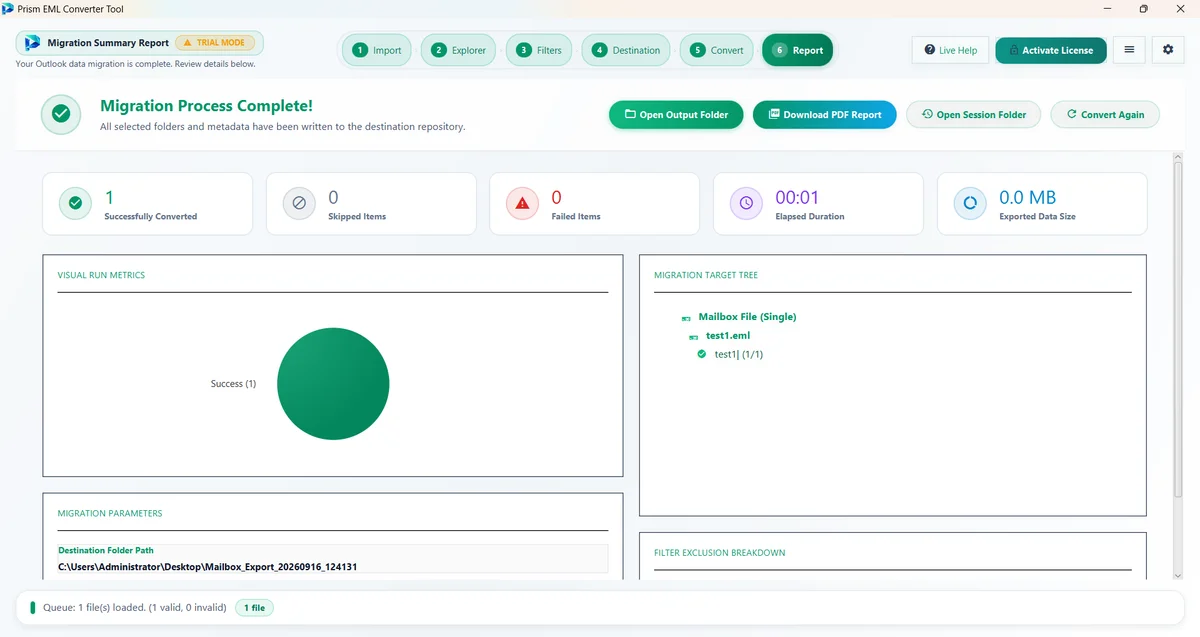This screenshot has width=1200, height=637.
Task: Click green check beside test1| (1/1)
Action: pyautogui.click(x=702, y=354)
